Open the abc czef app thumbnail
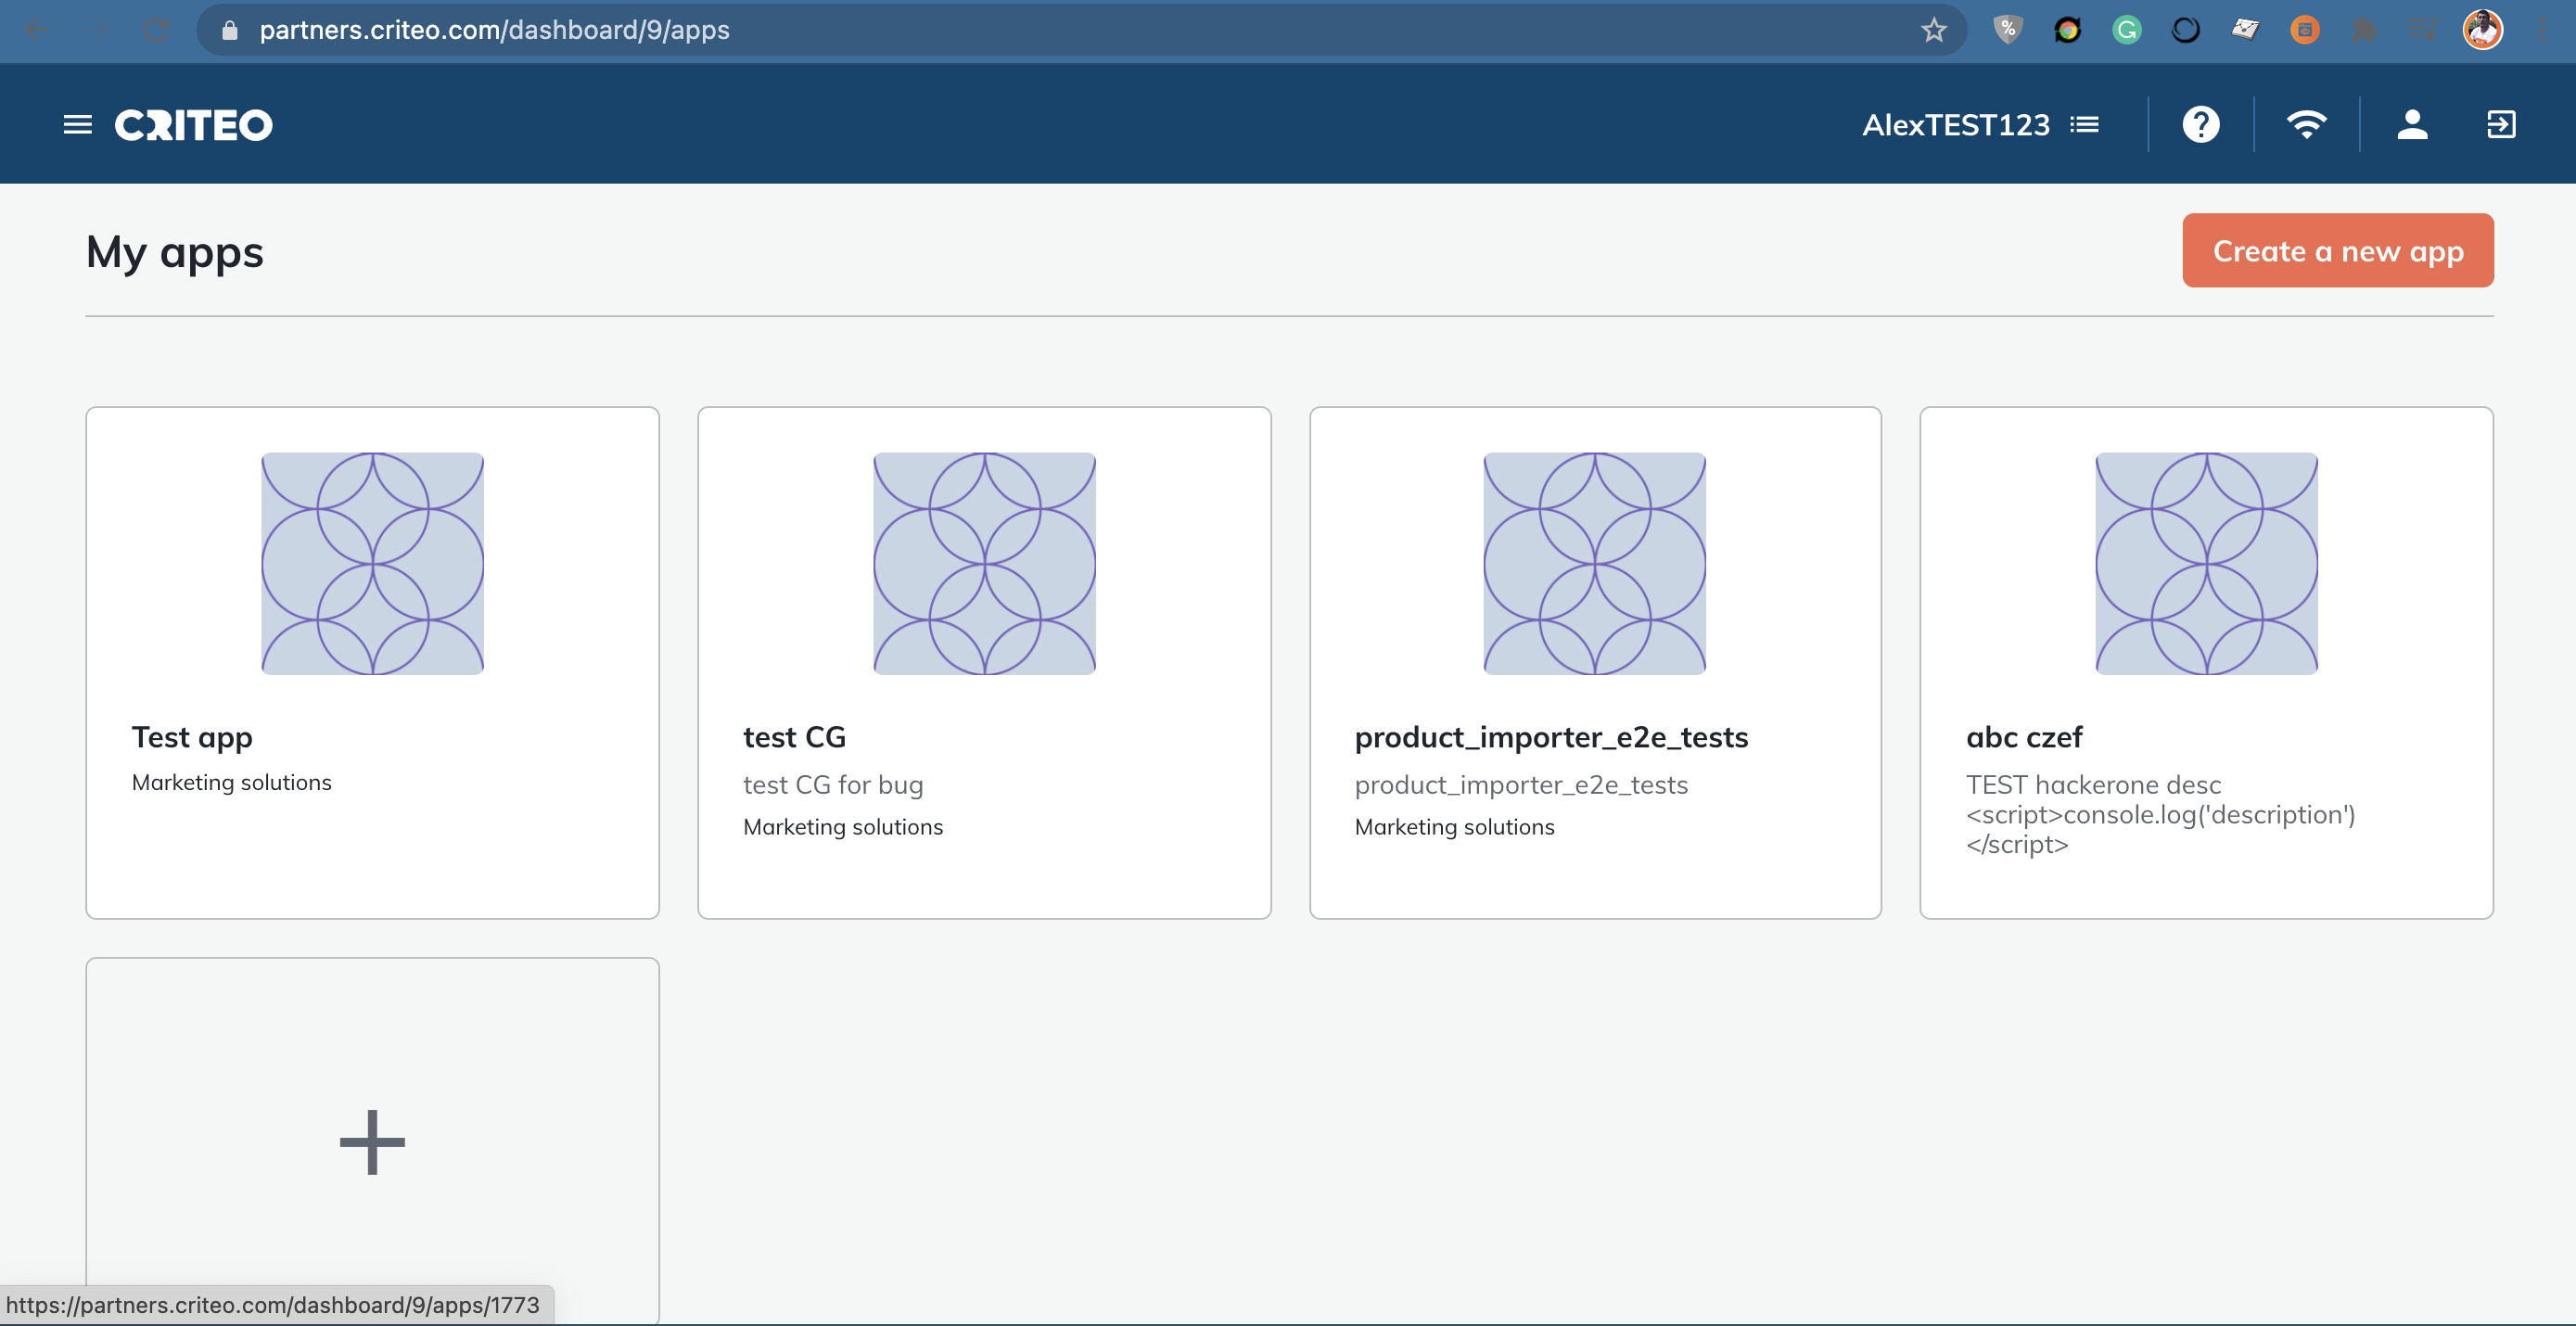2576x1326 pixels. (2206, 563)
